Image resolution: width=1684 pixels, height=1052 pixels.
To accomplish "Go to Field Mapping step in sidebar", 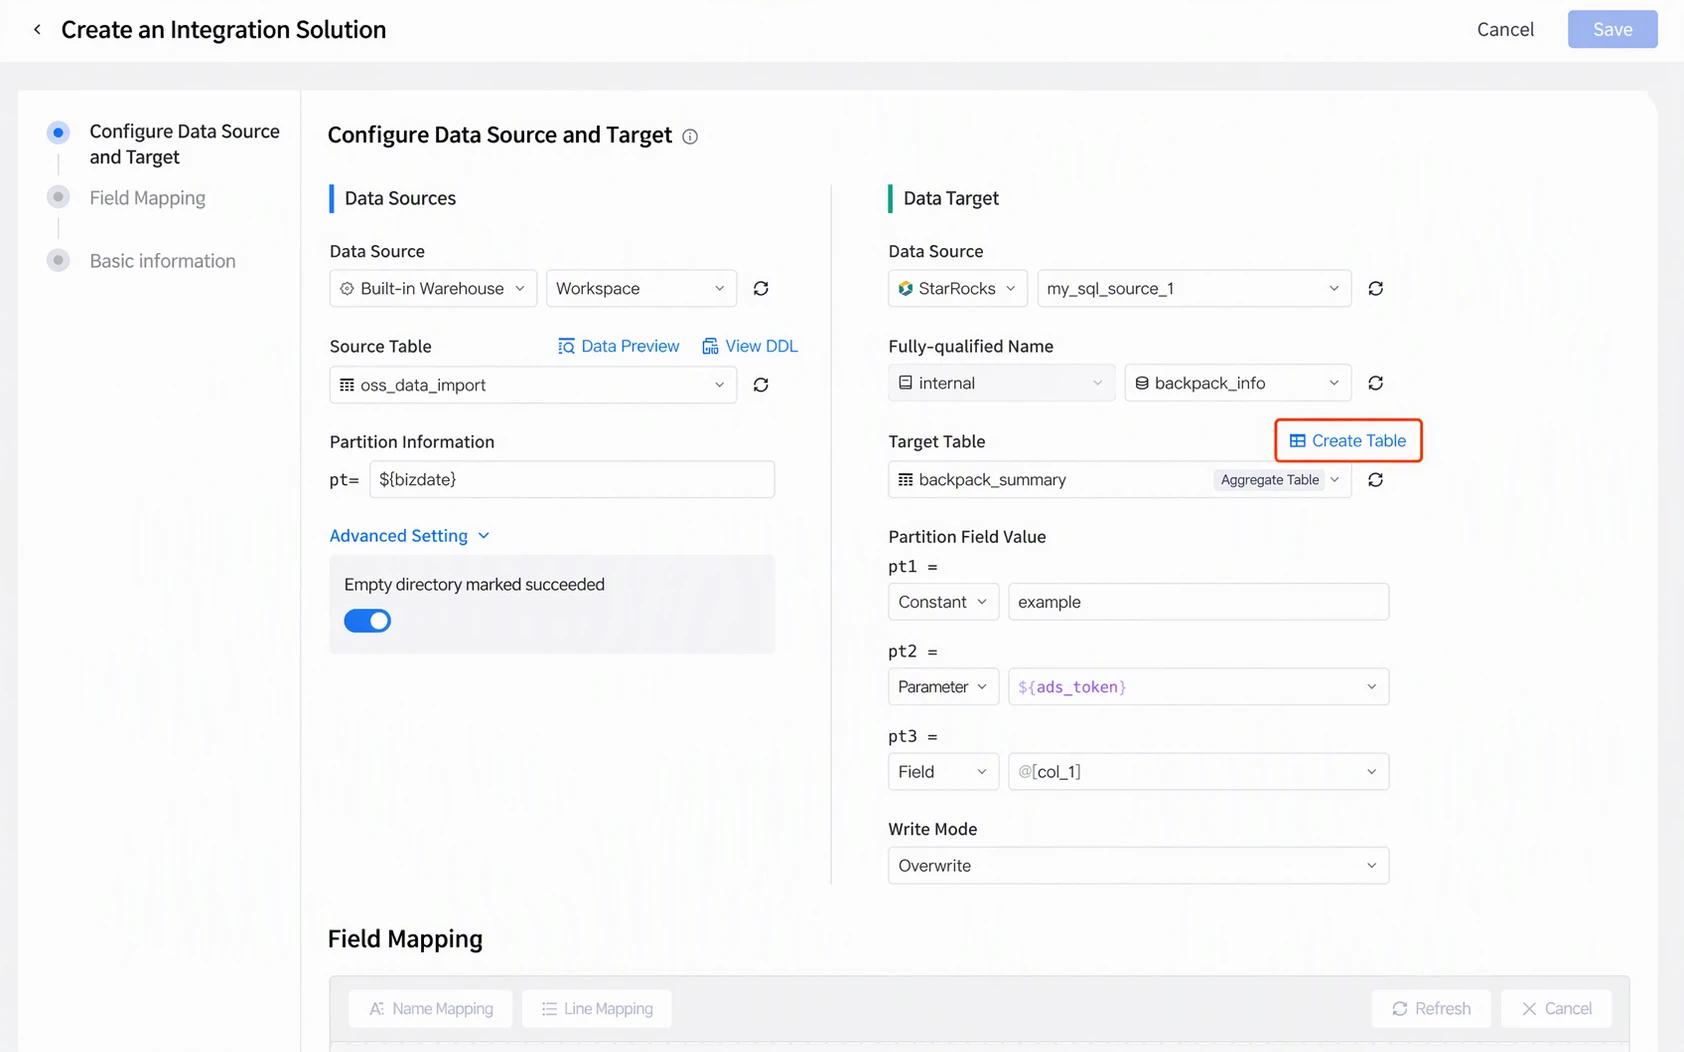I will click(x=147, y=198).
